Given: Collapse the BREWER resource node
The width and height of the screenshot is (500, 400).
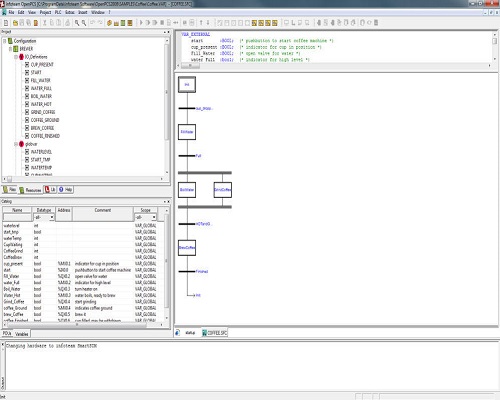Looking at the screenshot, I should 10,49.
